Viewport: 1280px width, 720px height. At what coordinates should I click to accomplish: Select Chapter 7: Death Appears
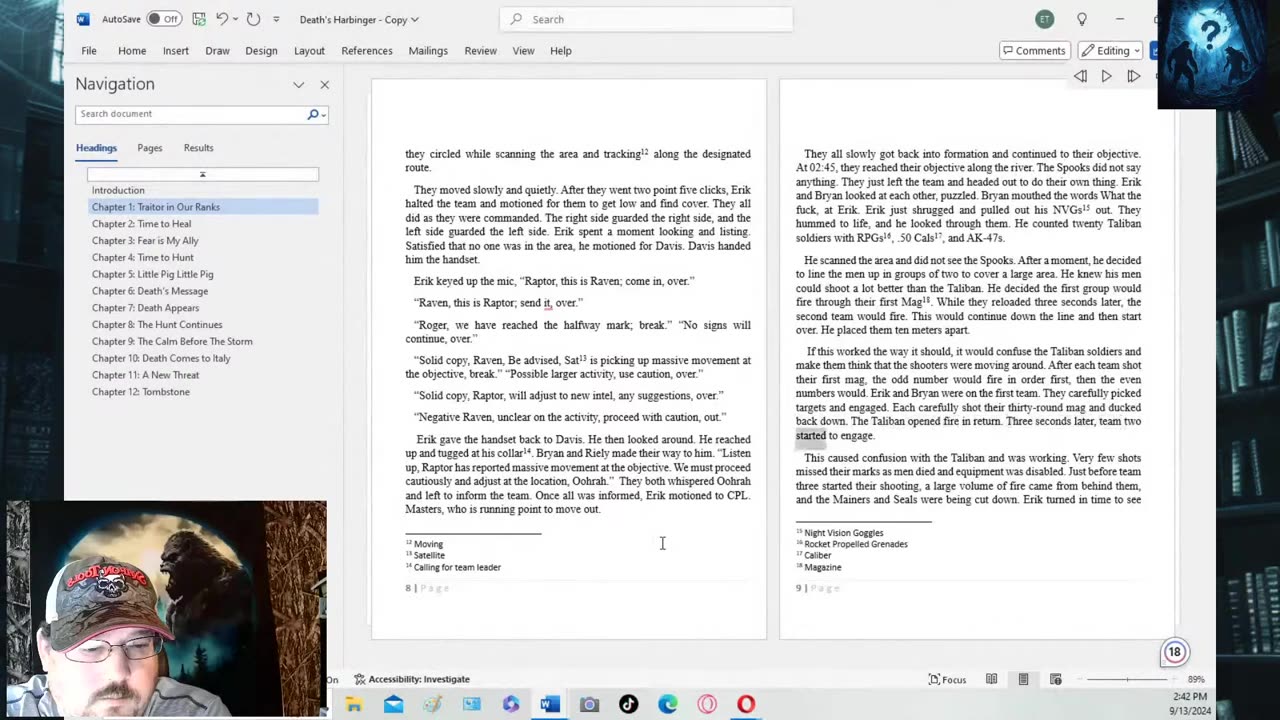[x=145, y=308]
